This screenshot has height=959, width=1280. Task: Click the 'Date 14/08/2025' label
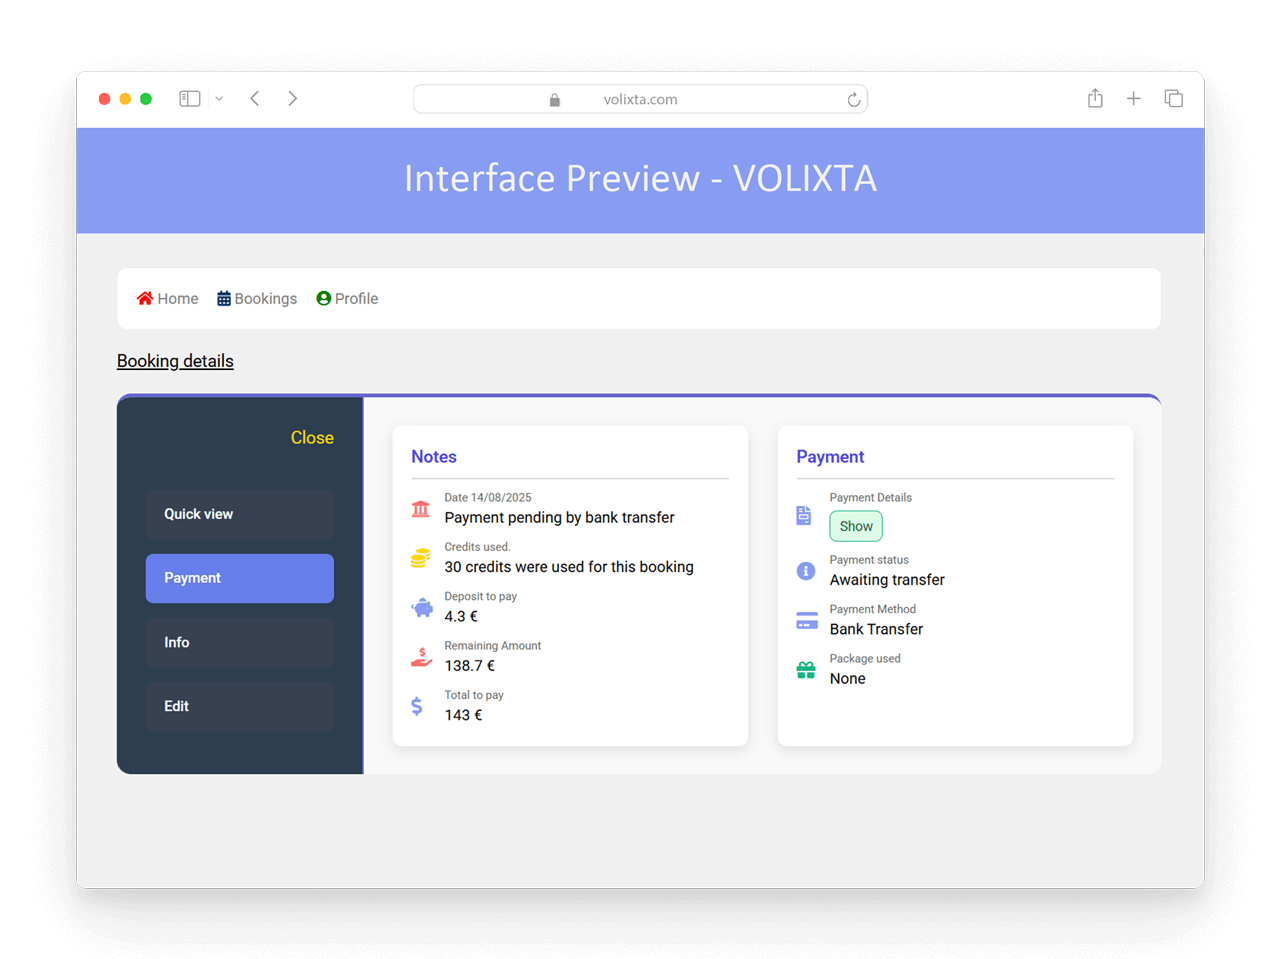[488, 497]
